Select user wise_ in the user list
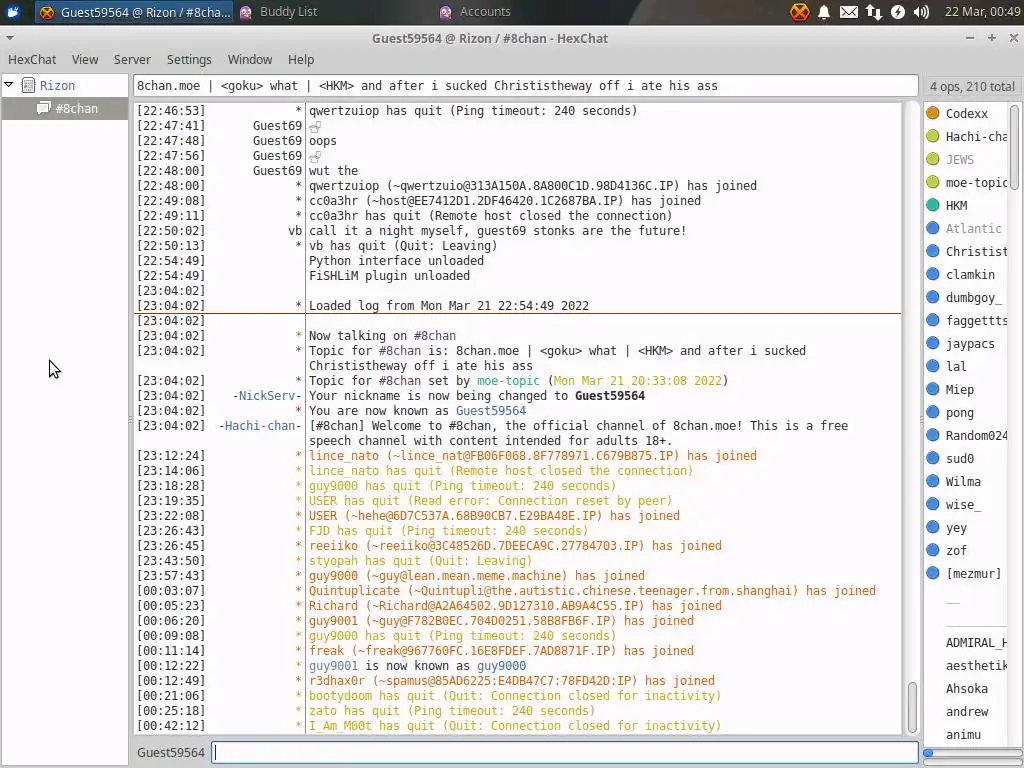 963,504
